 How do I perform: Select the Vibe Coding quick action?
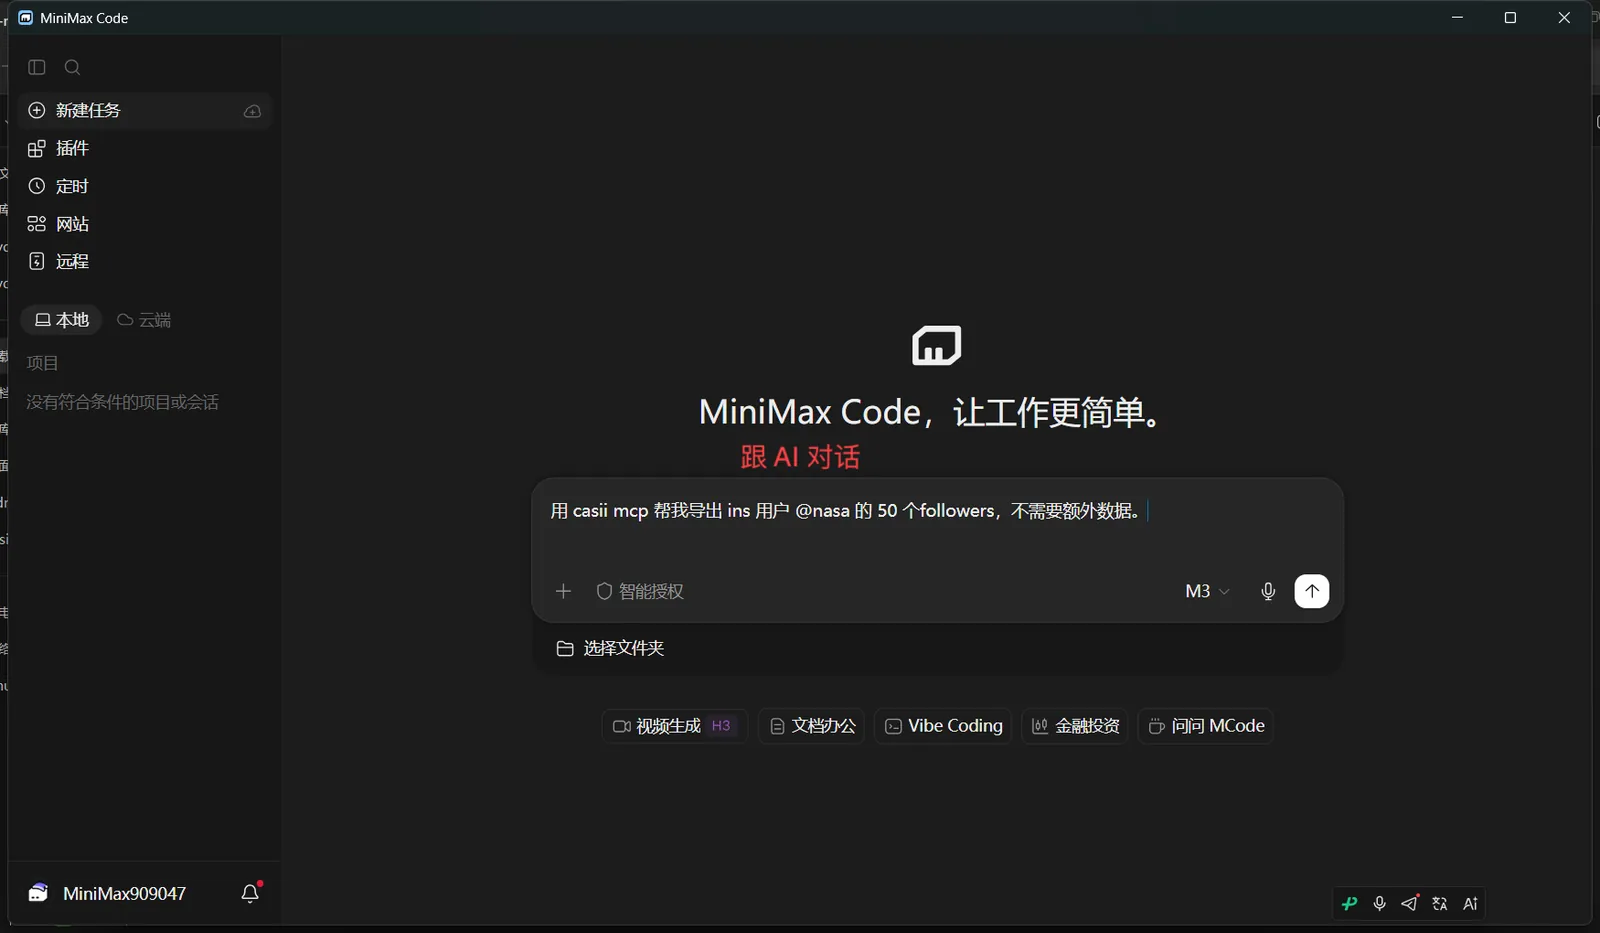click(943, 726)
